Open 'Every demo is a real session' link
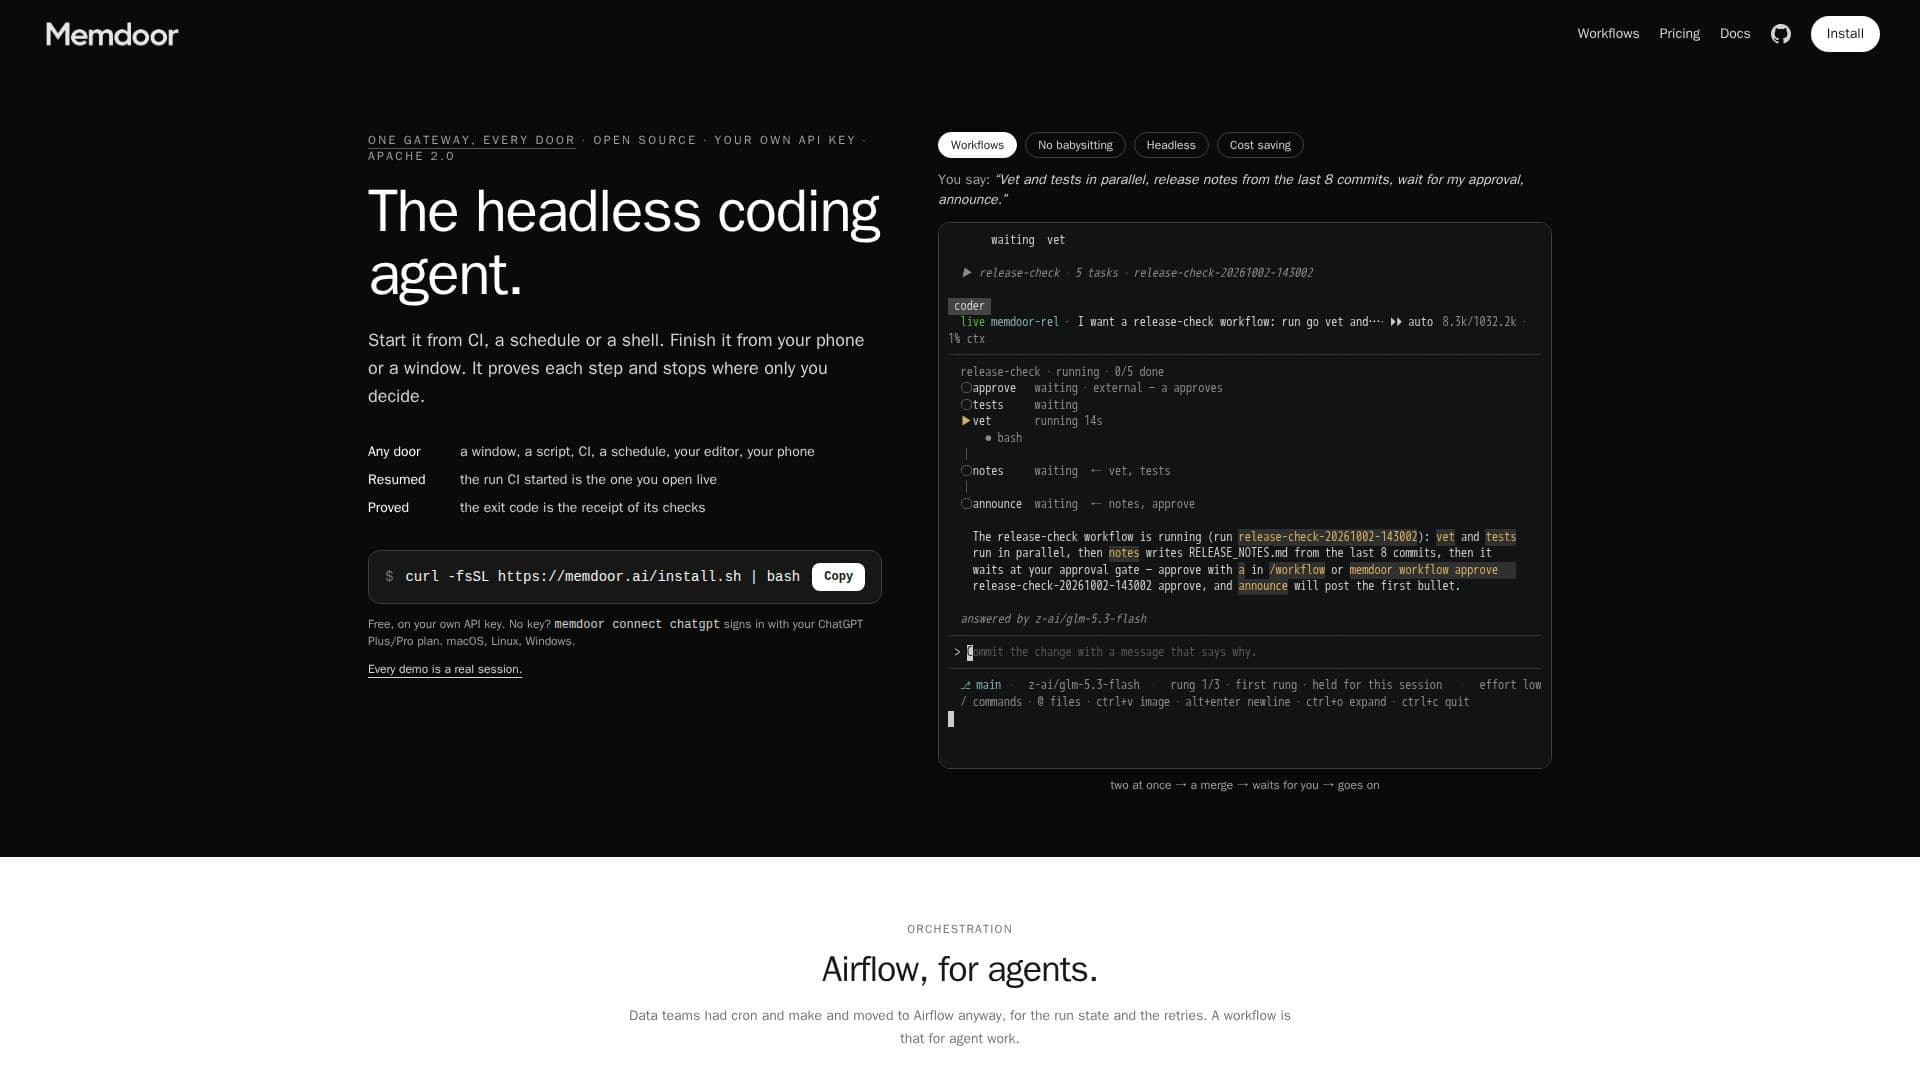1920x1080 pixels. coord(445,669)
